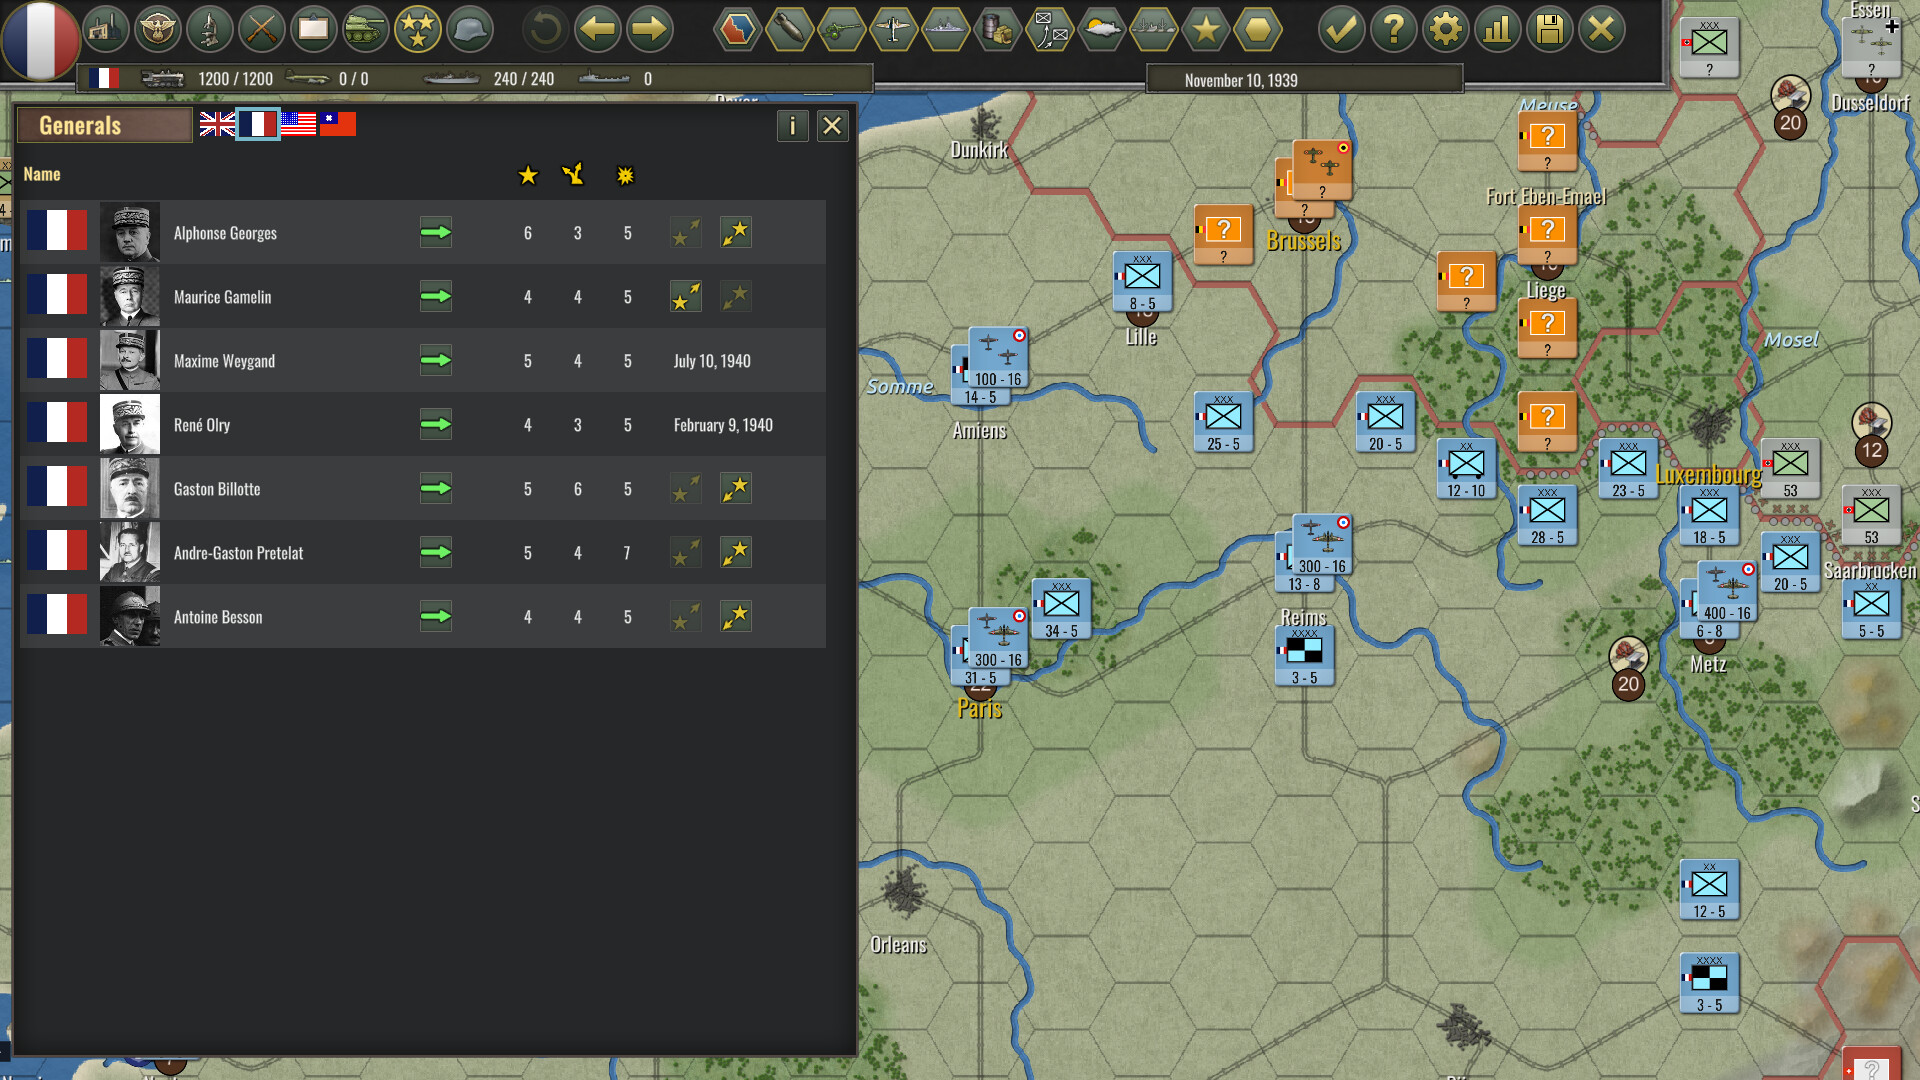Image resolution: width=1920 pixels, height=1080 pixels.
Task: Open the production factory panel
Action: coord(107,29)
